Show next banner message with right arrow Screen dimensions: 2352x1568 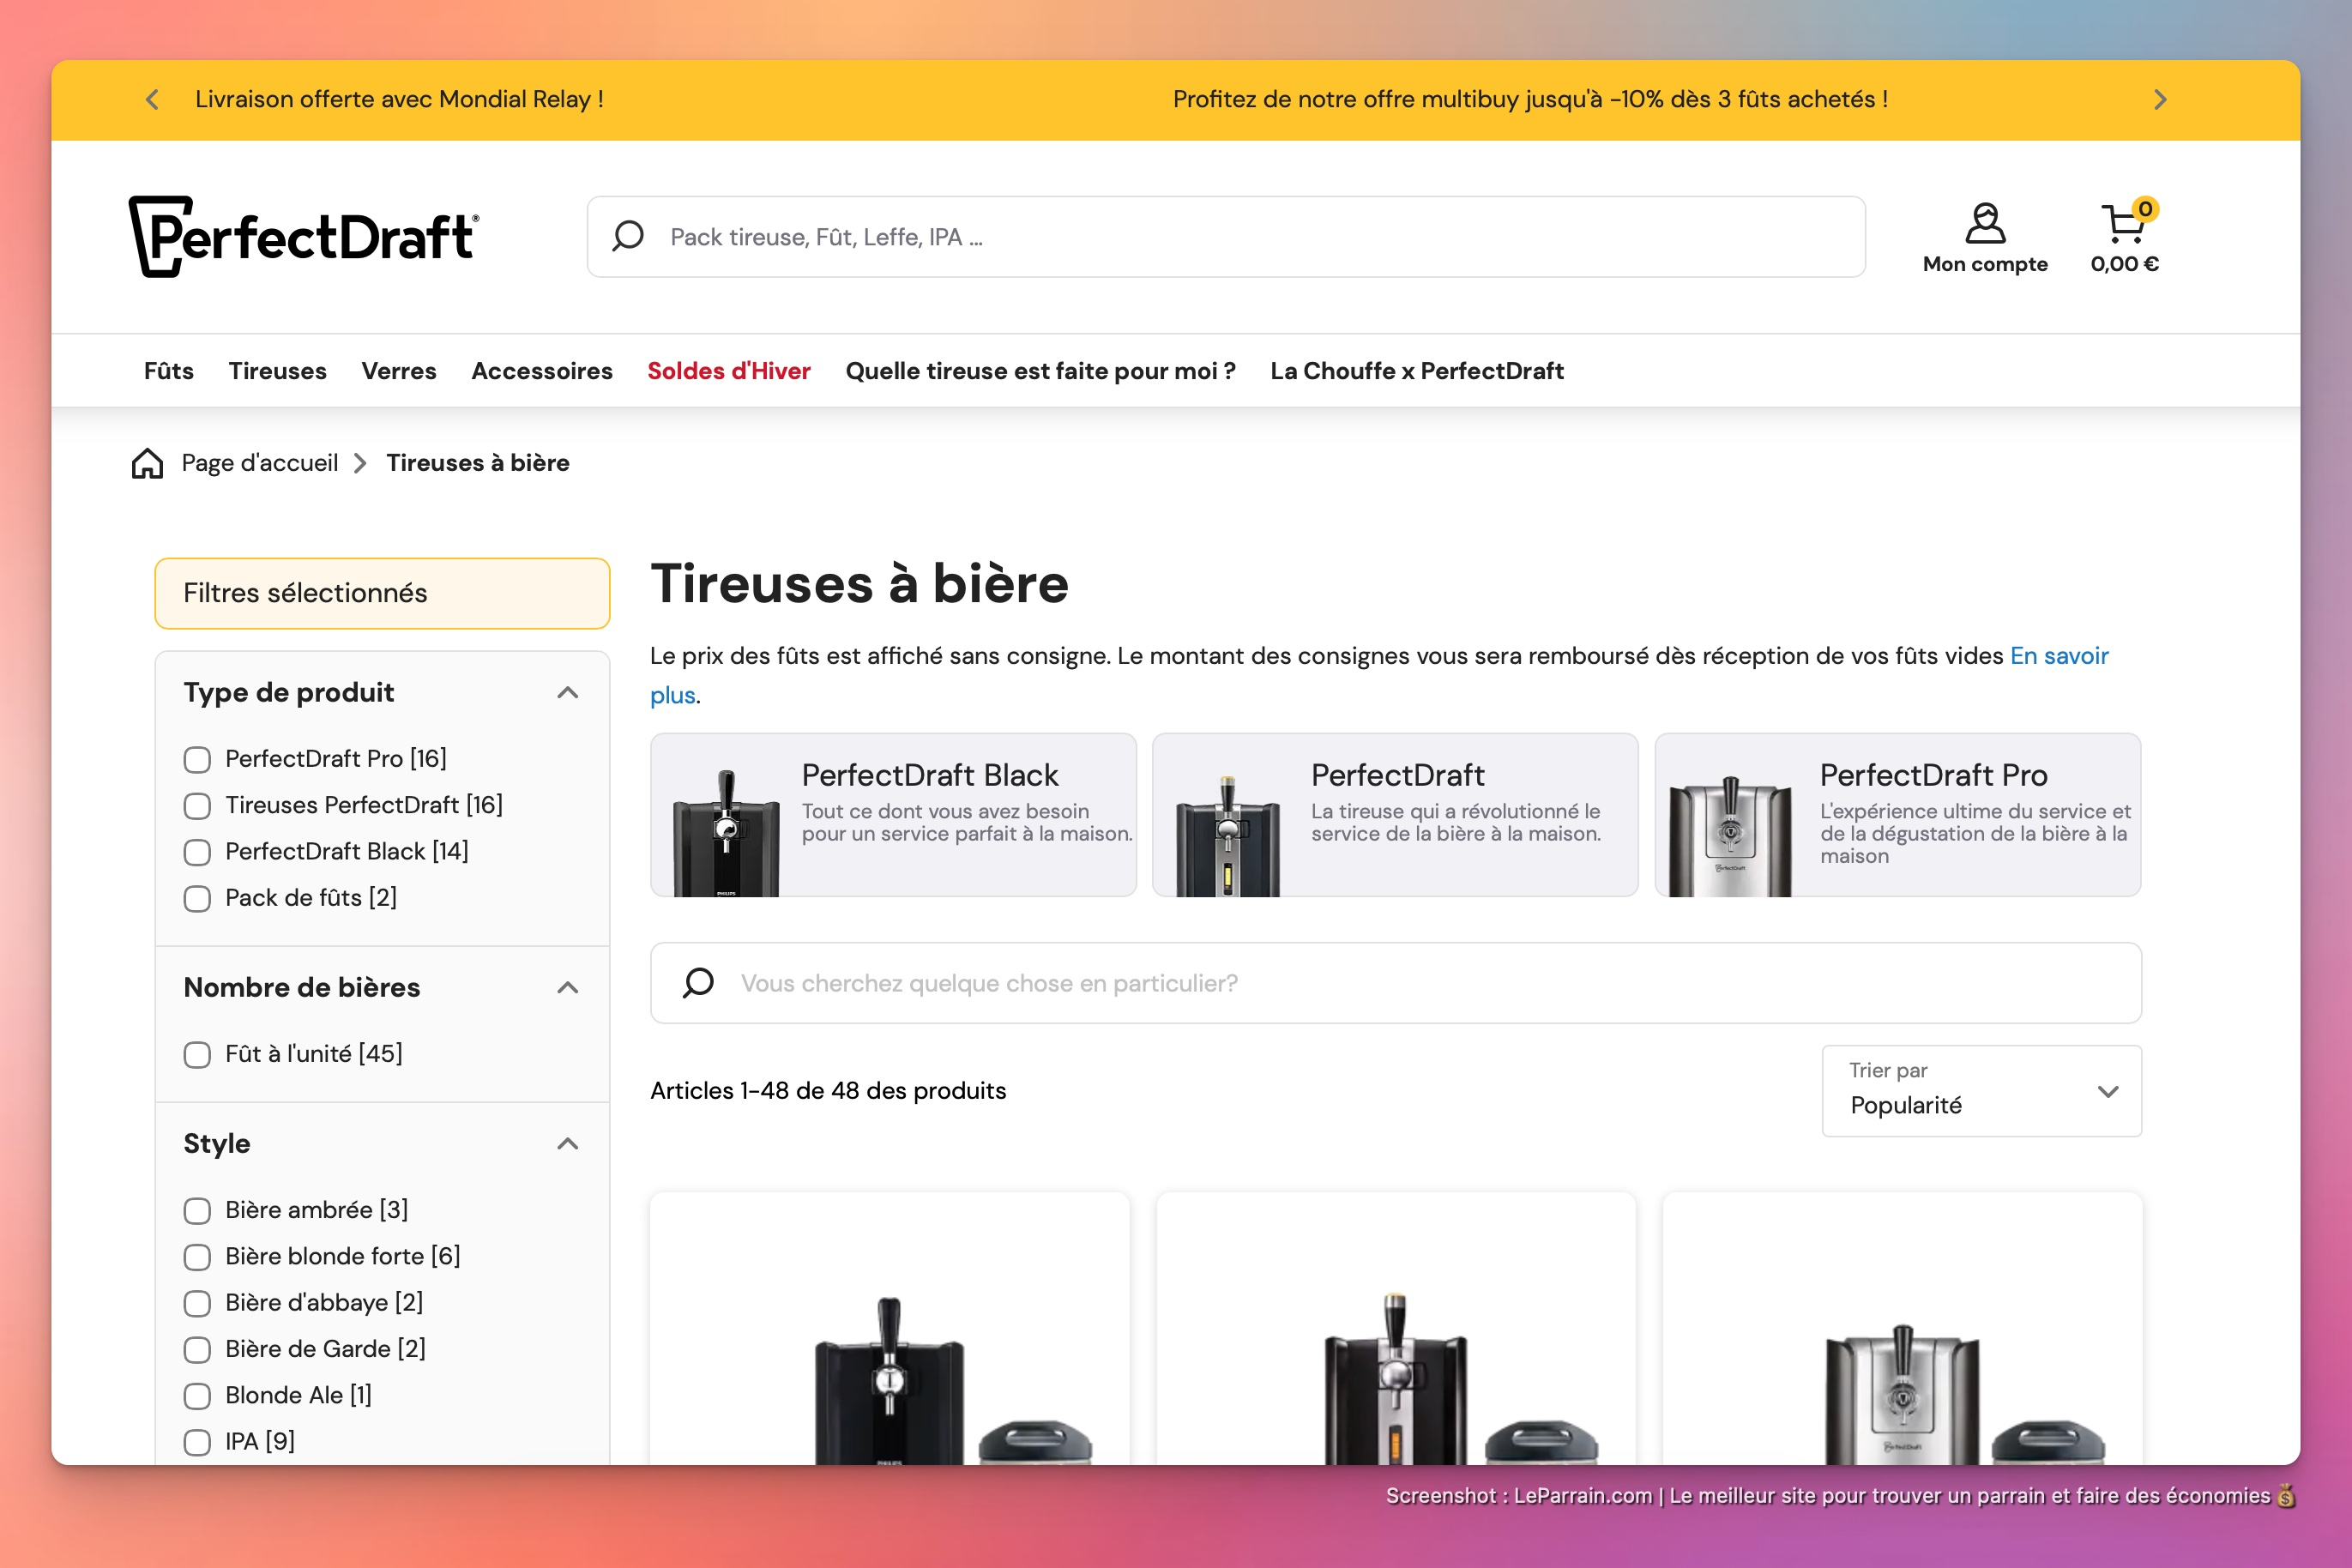point(2159,99)
